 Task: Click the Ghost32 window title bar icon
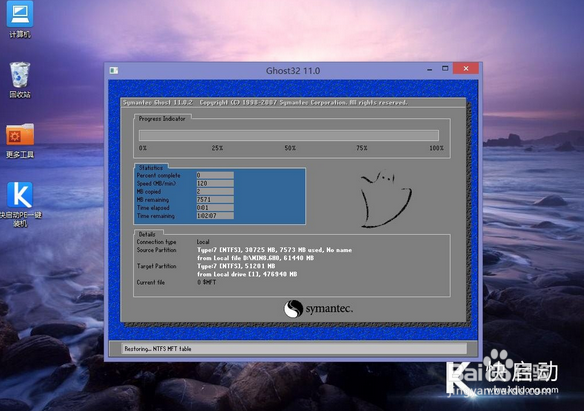(114, 70)
